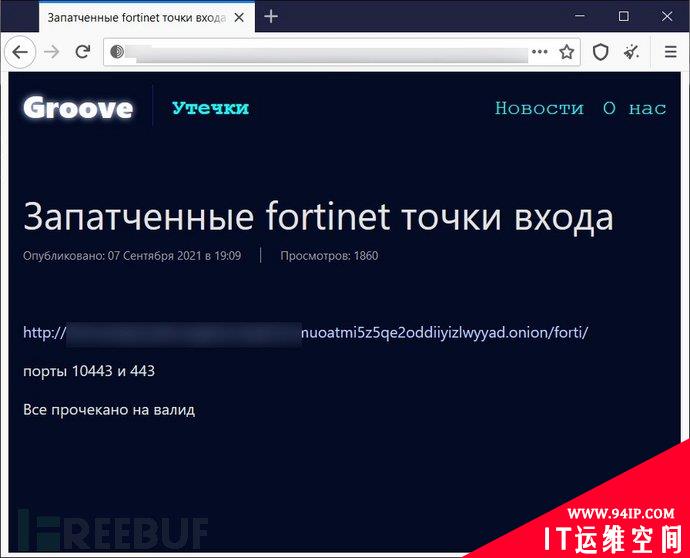690x558 pixels.
Task: Open the Tor onion site identity icon
Action: 117,52
